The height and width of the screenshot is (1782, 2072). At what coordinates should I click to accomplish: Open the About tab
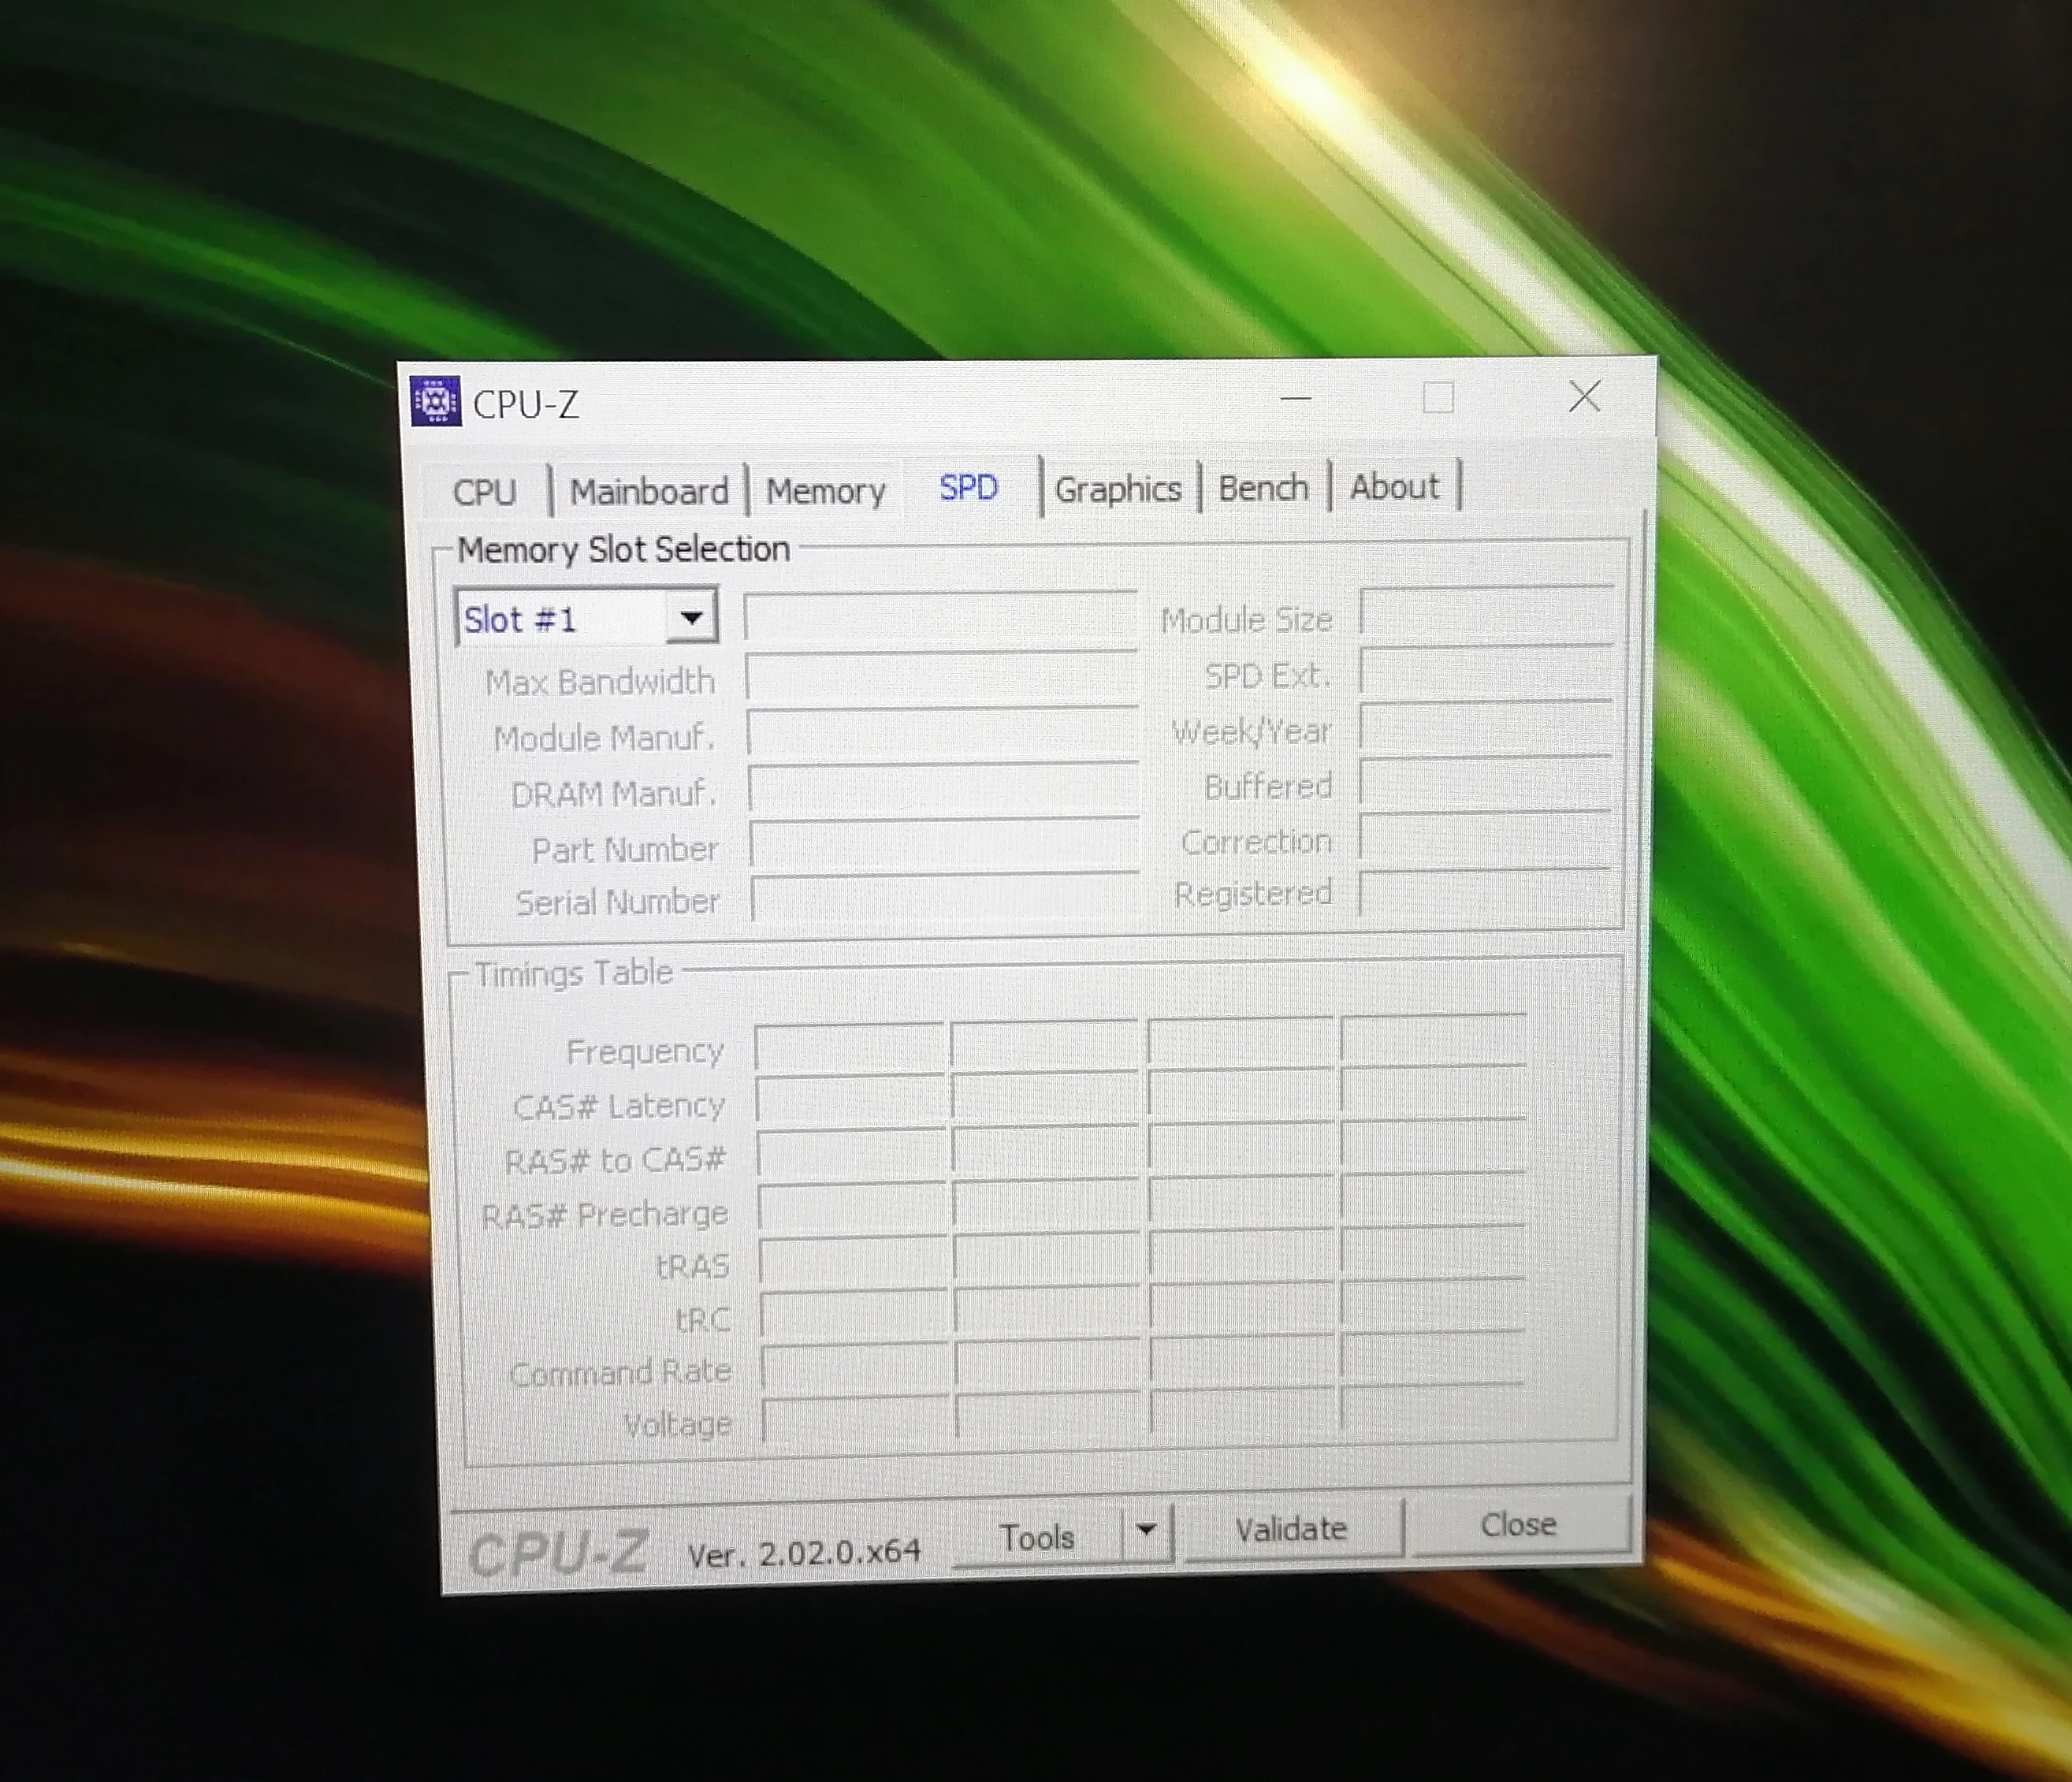click(1394, 487)
